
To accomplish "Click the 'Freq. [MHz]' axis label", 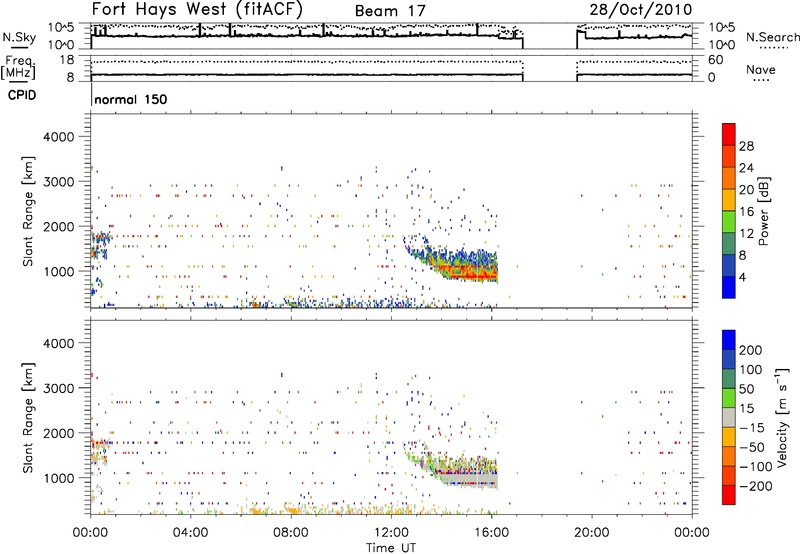I will click(18, 68).
